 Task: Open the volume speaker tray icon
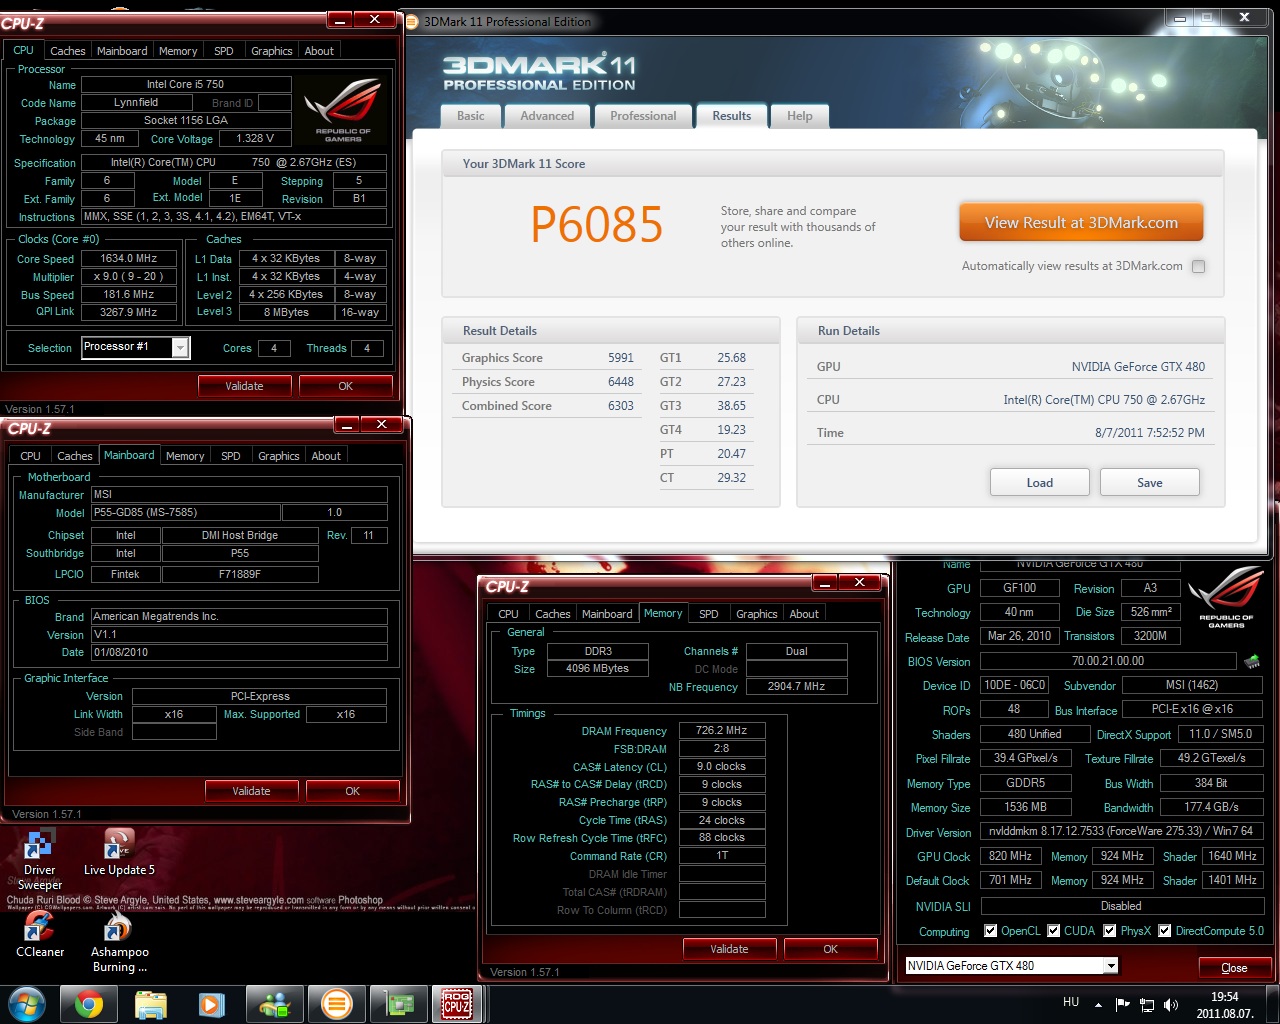coord(1171,1004)
